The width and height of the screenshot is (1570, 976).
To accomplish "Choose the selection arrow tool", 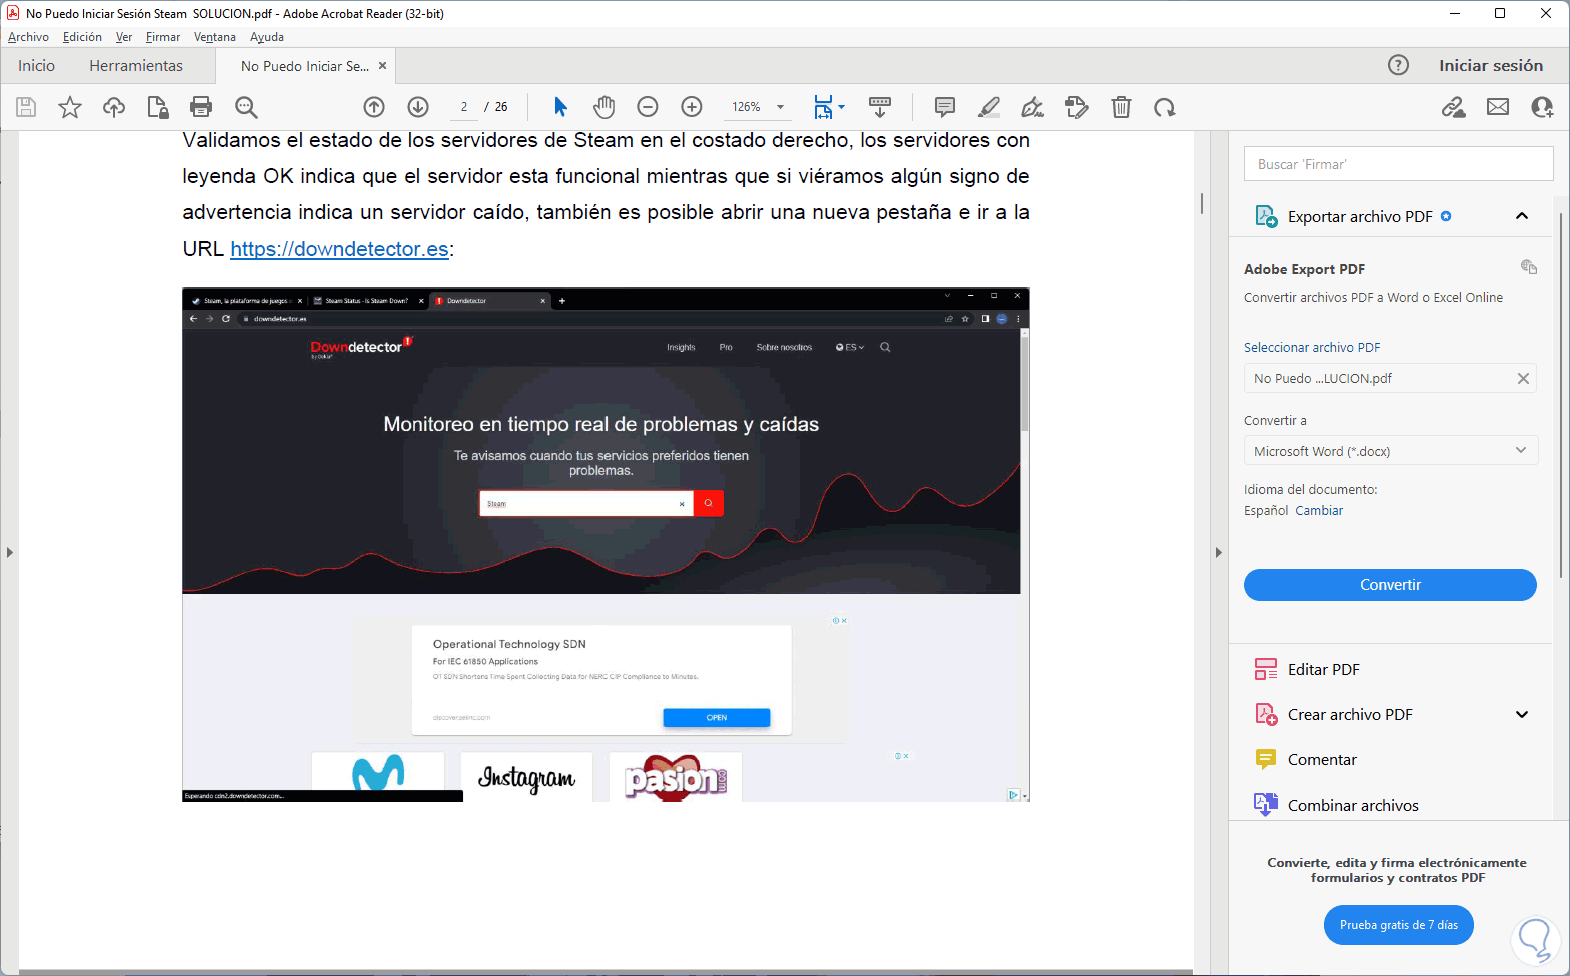I will click(x=560, y=107).
